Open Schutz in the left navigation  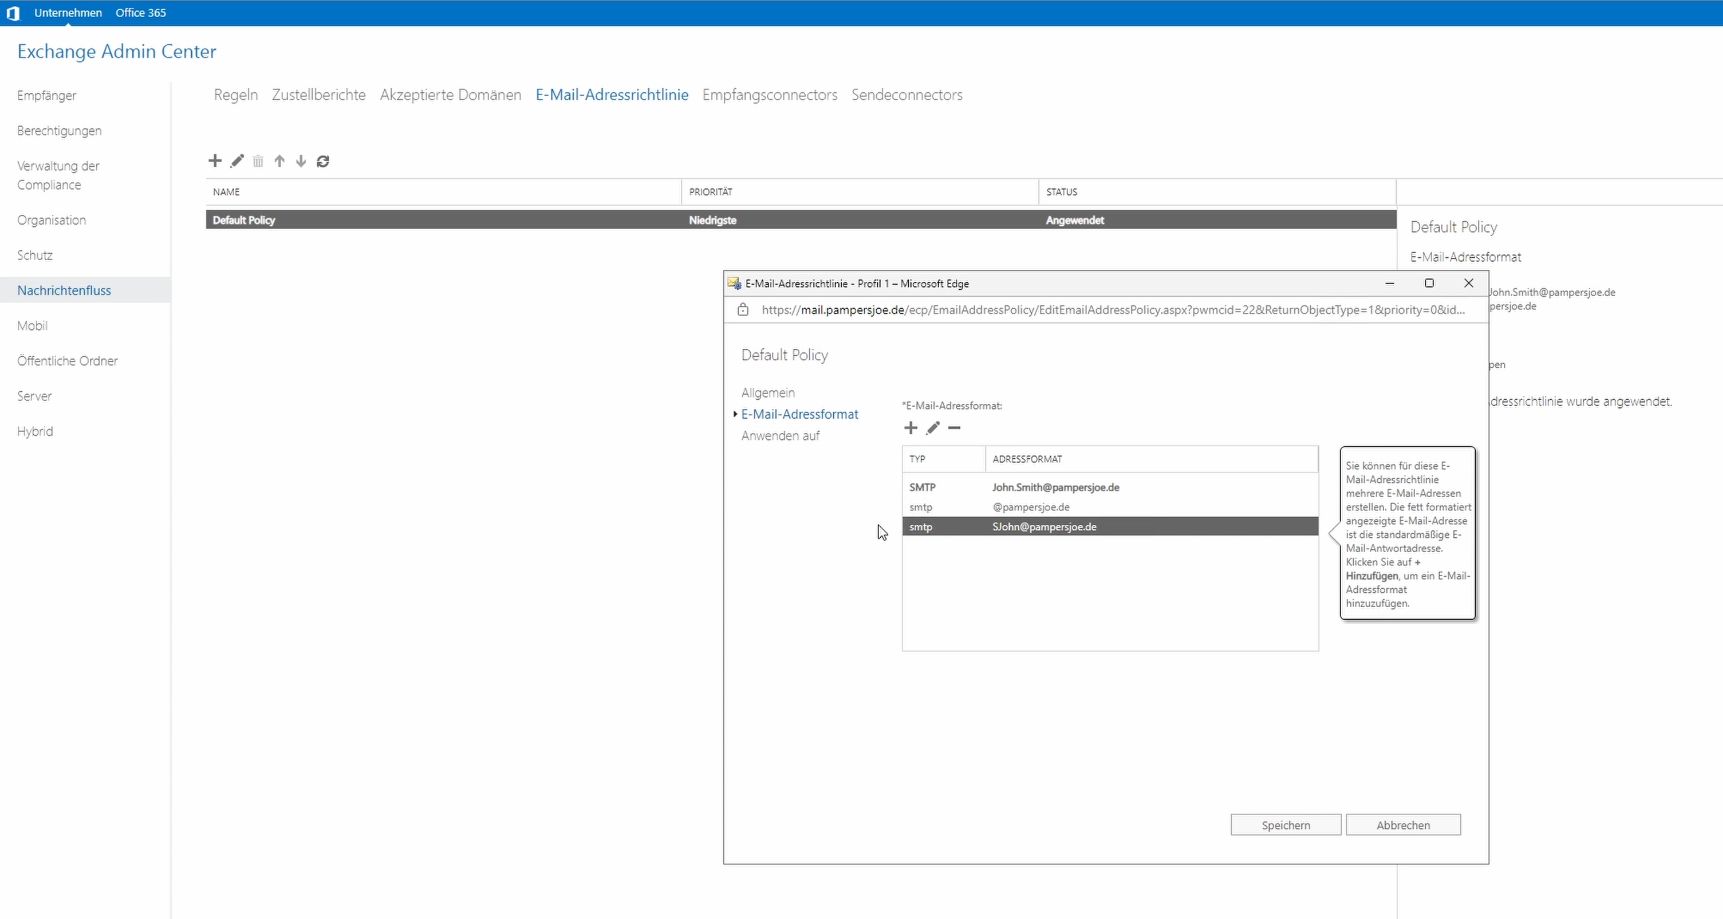pos(35,255)
